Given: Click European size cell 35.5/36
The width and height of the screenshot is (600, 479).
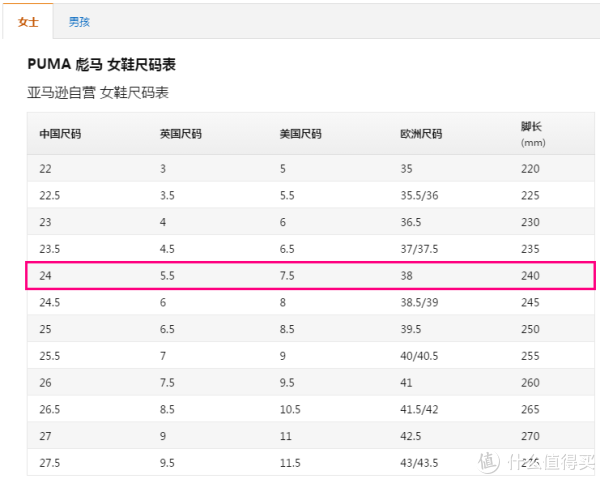Looking at the screenshot, I should click(419, 196).
